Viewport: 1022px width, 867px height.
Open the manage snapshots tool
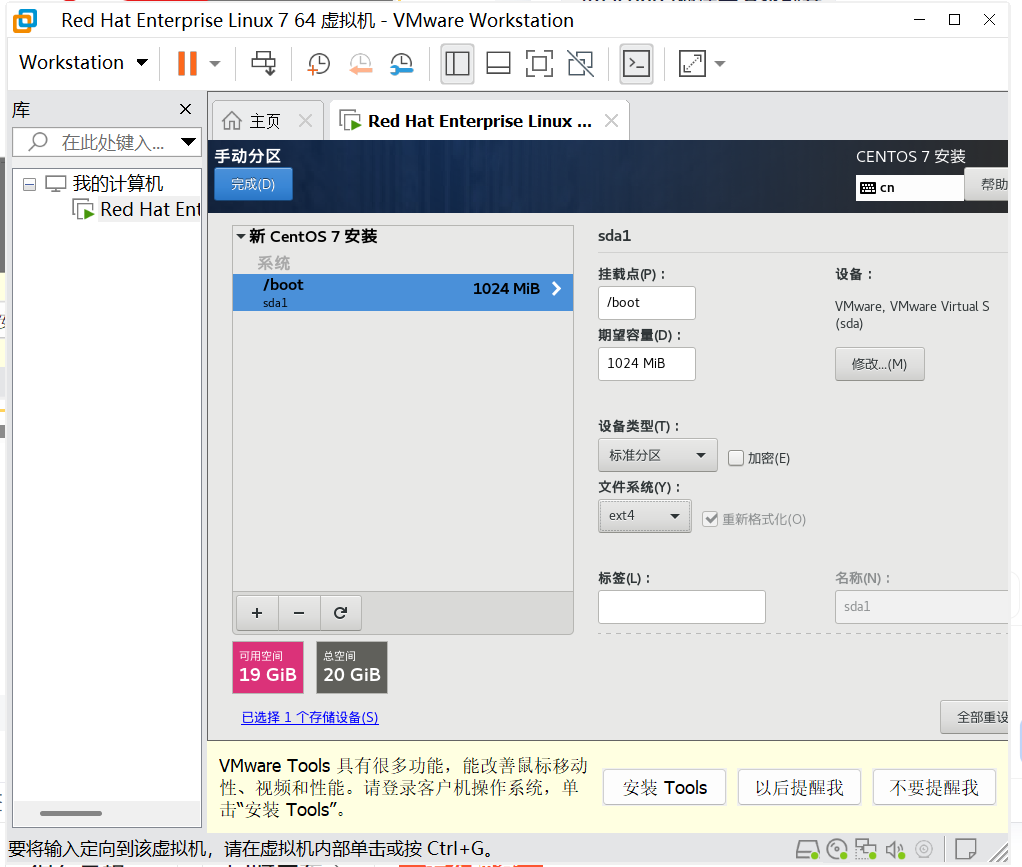tap(402, 63)
